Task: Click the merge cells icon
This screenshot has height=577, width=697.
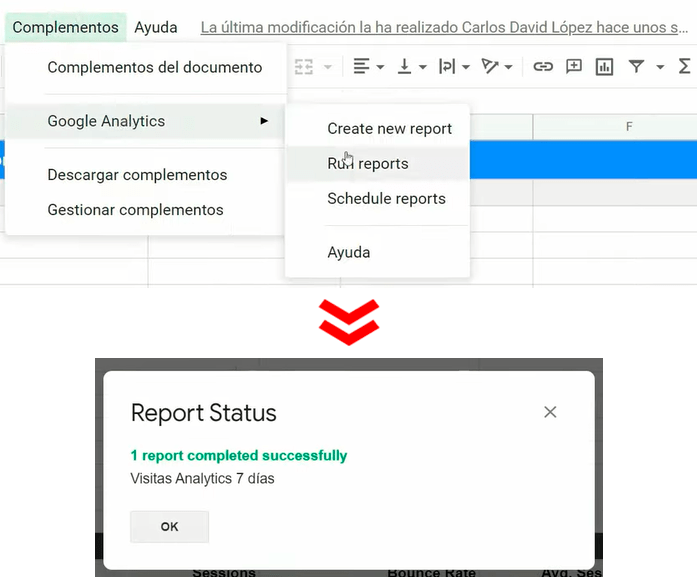Action: tap(304, 67)
